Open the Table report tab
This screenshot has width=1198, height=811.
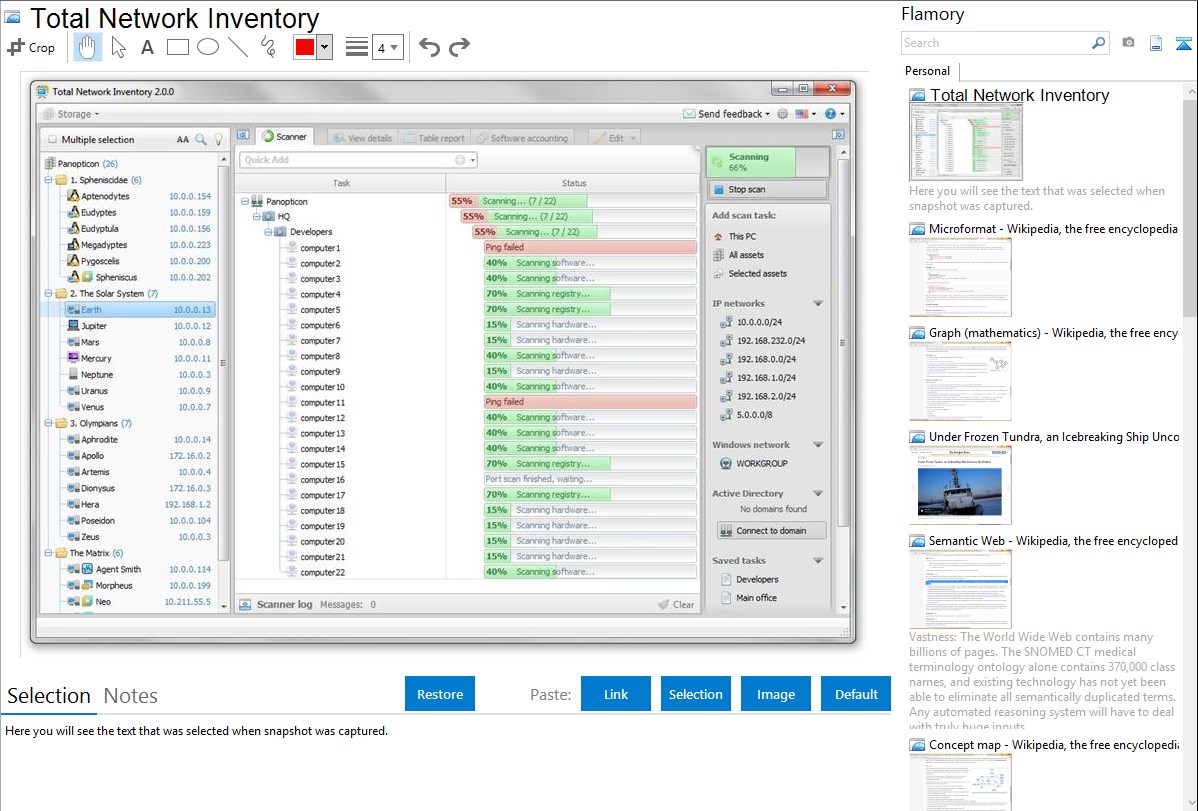(x=434, y=138)
